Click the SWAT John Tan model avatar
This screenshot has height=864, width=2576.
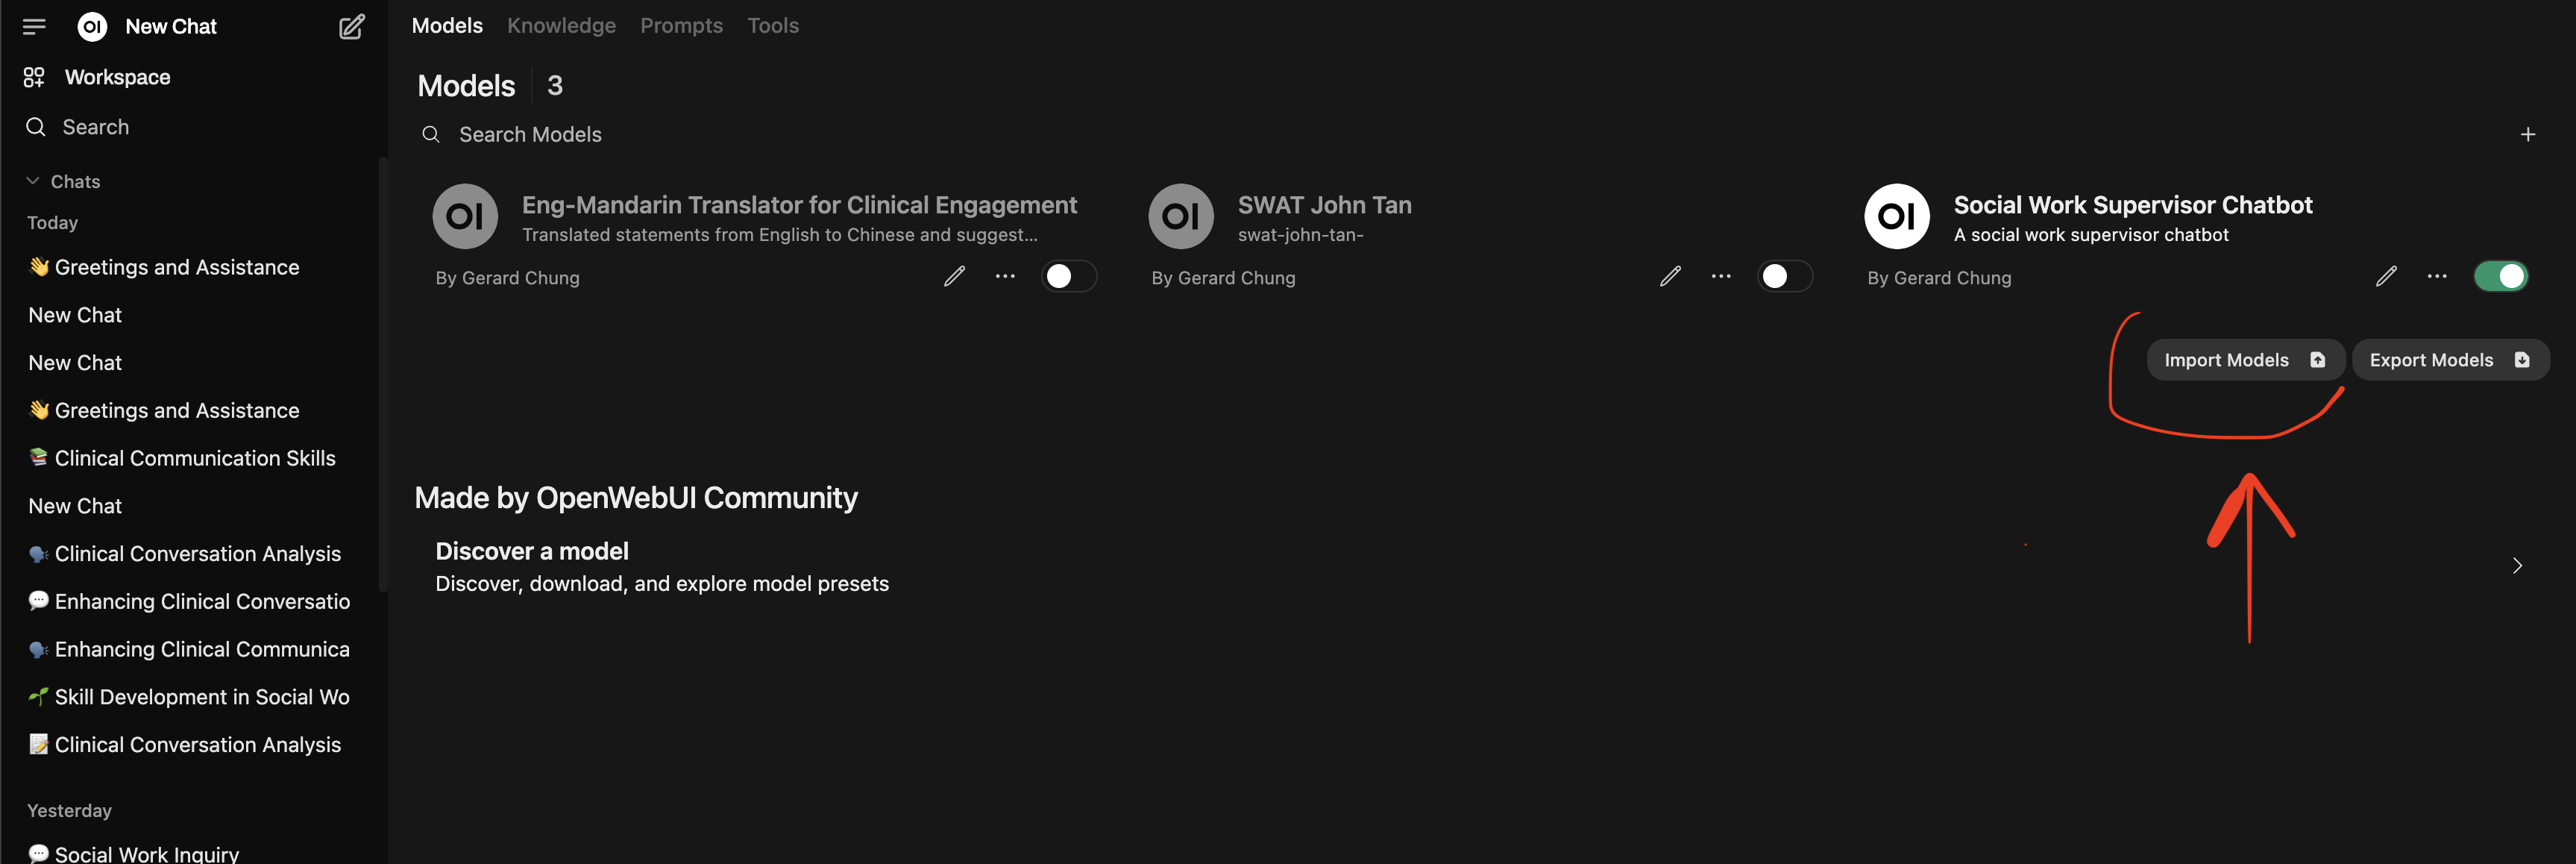(1181, 216)
